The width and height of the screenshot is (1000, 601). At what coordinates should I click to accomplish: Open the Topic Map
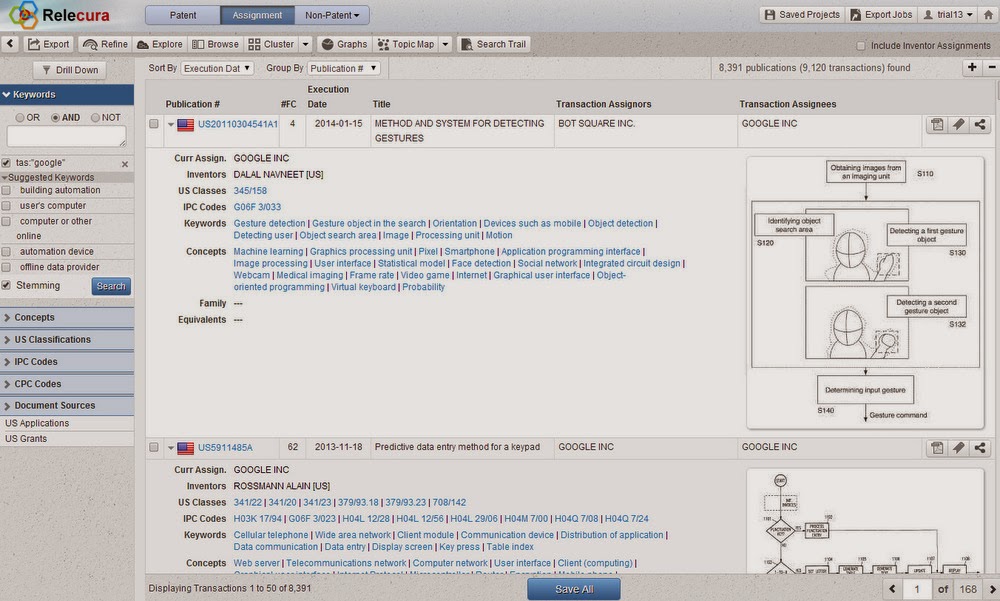(x=406, y=44)
